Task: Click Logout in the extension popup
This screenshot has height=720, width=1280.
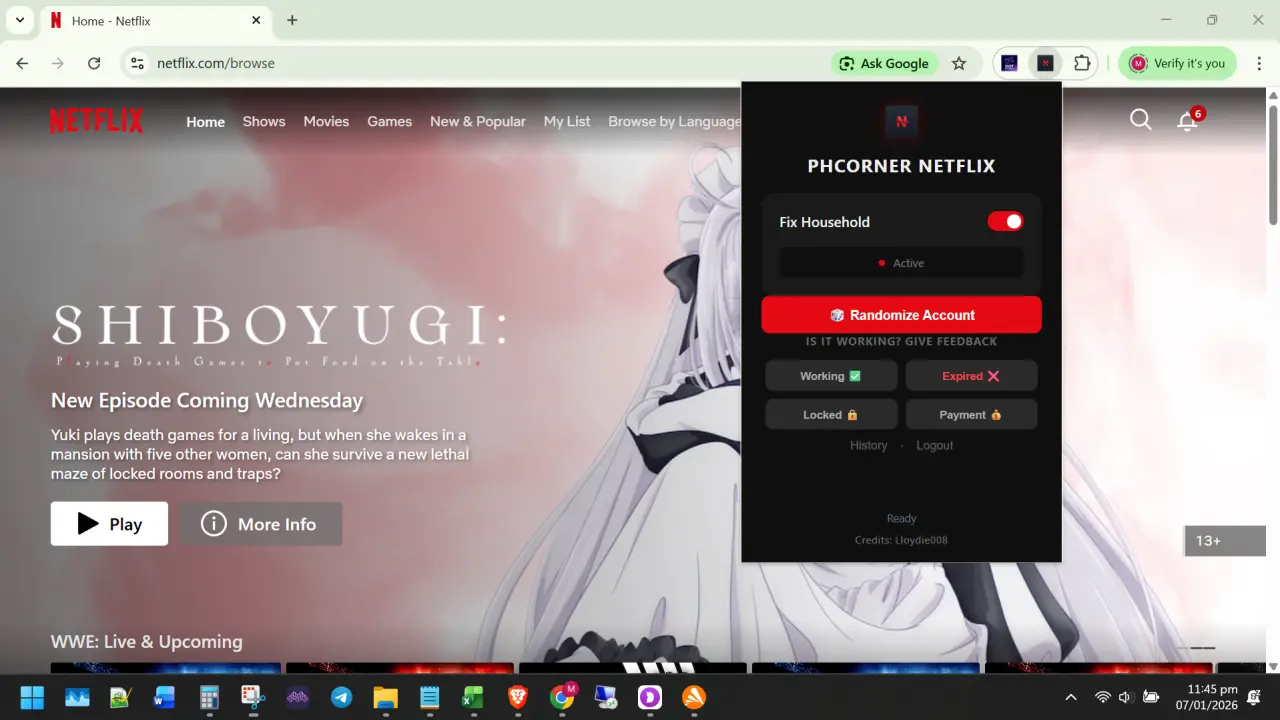Action: [934, 446]
